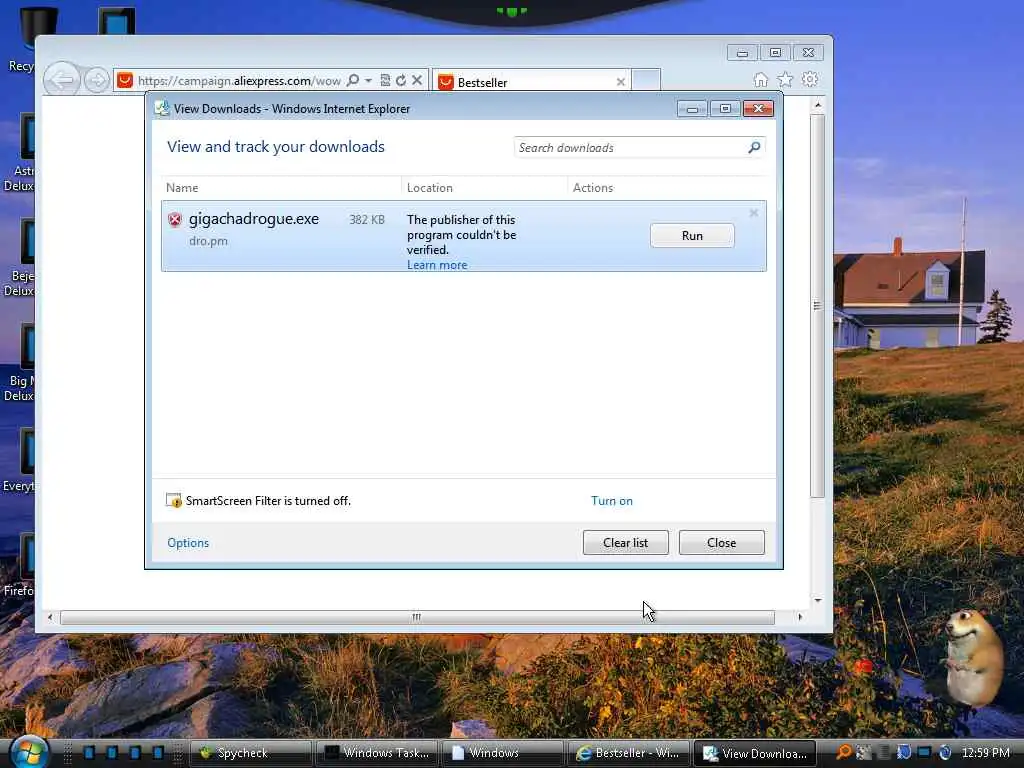This screenshot has height=768, width=1024.
Task: Go back in Internet Explorer
Action: tap(62, 80)
